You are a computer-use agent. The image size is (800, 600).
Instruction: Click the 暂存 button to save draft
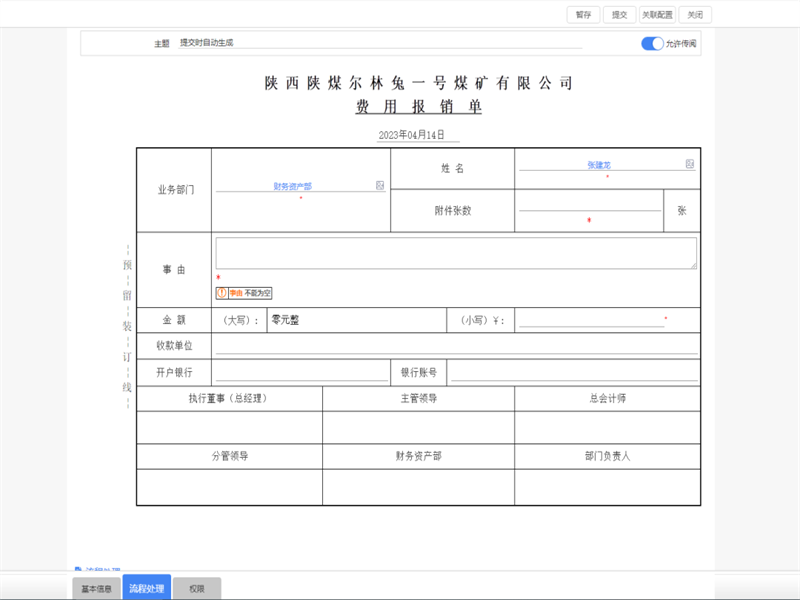pos(581,14)
